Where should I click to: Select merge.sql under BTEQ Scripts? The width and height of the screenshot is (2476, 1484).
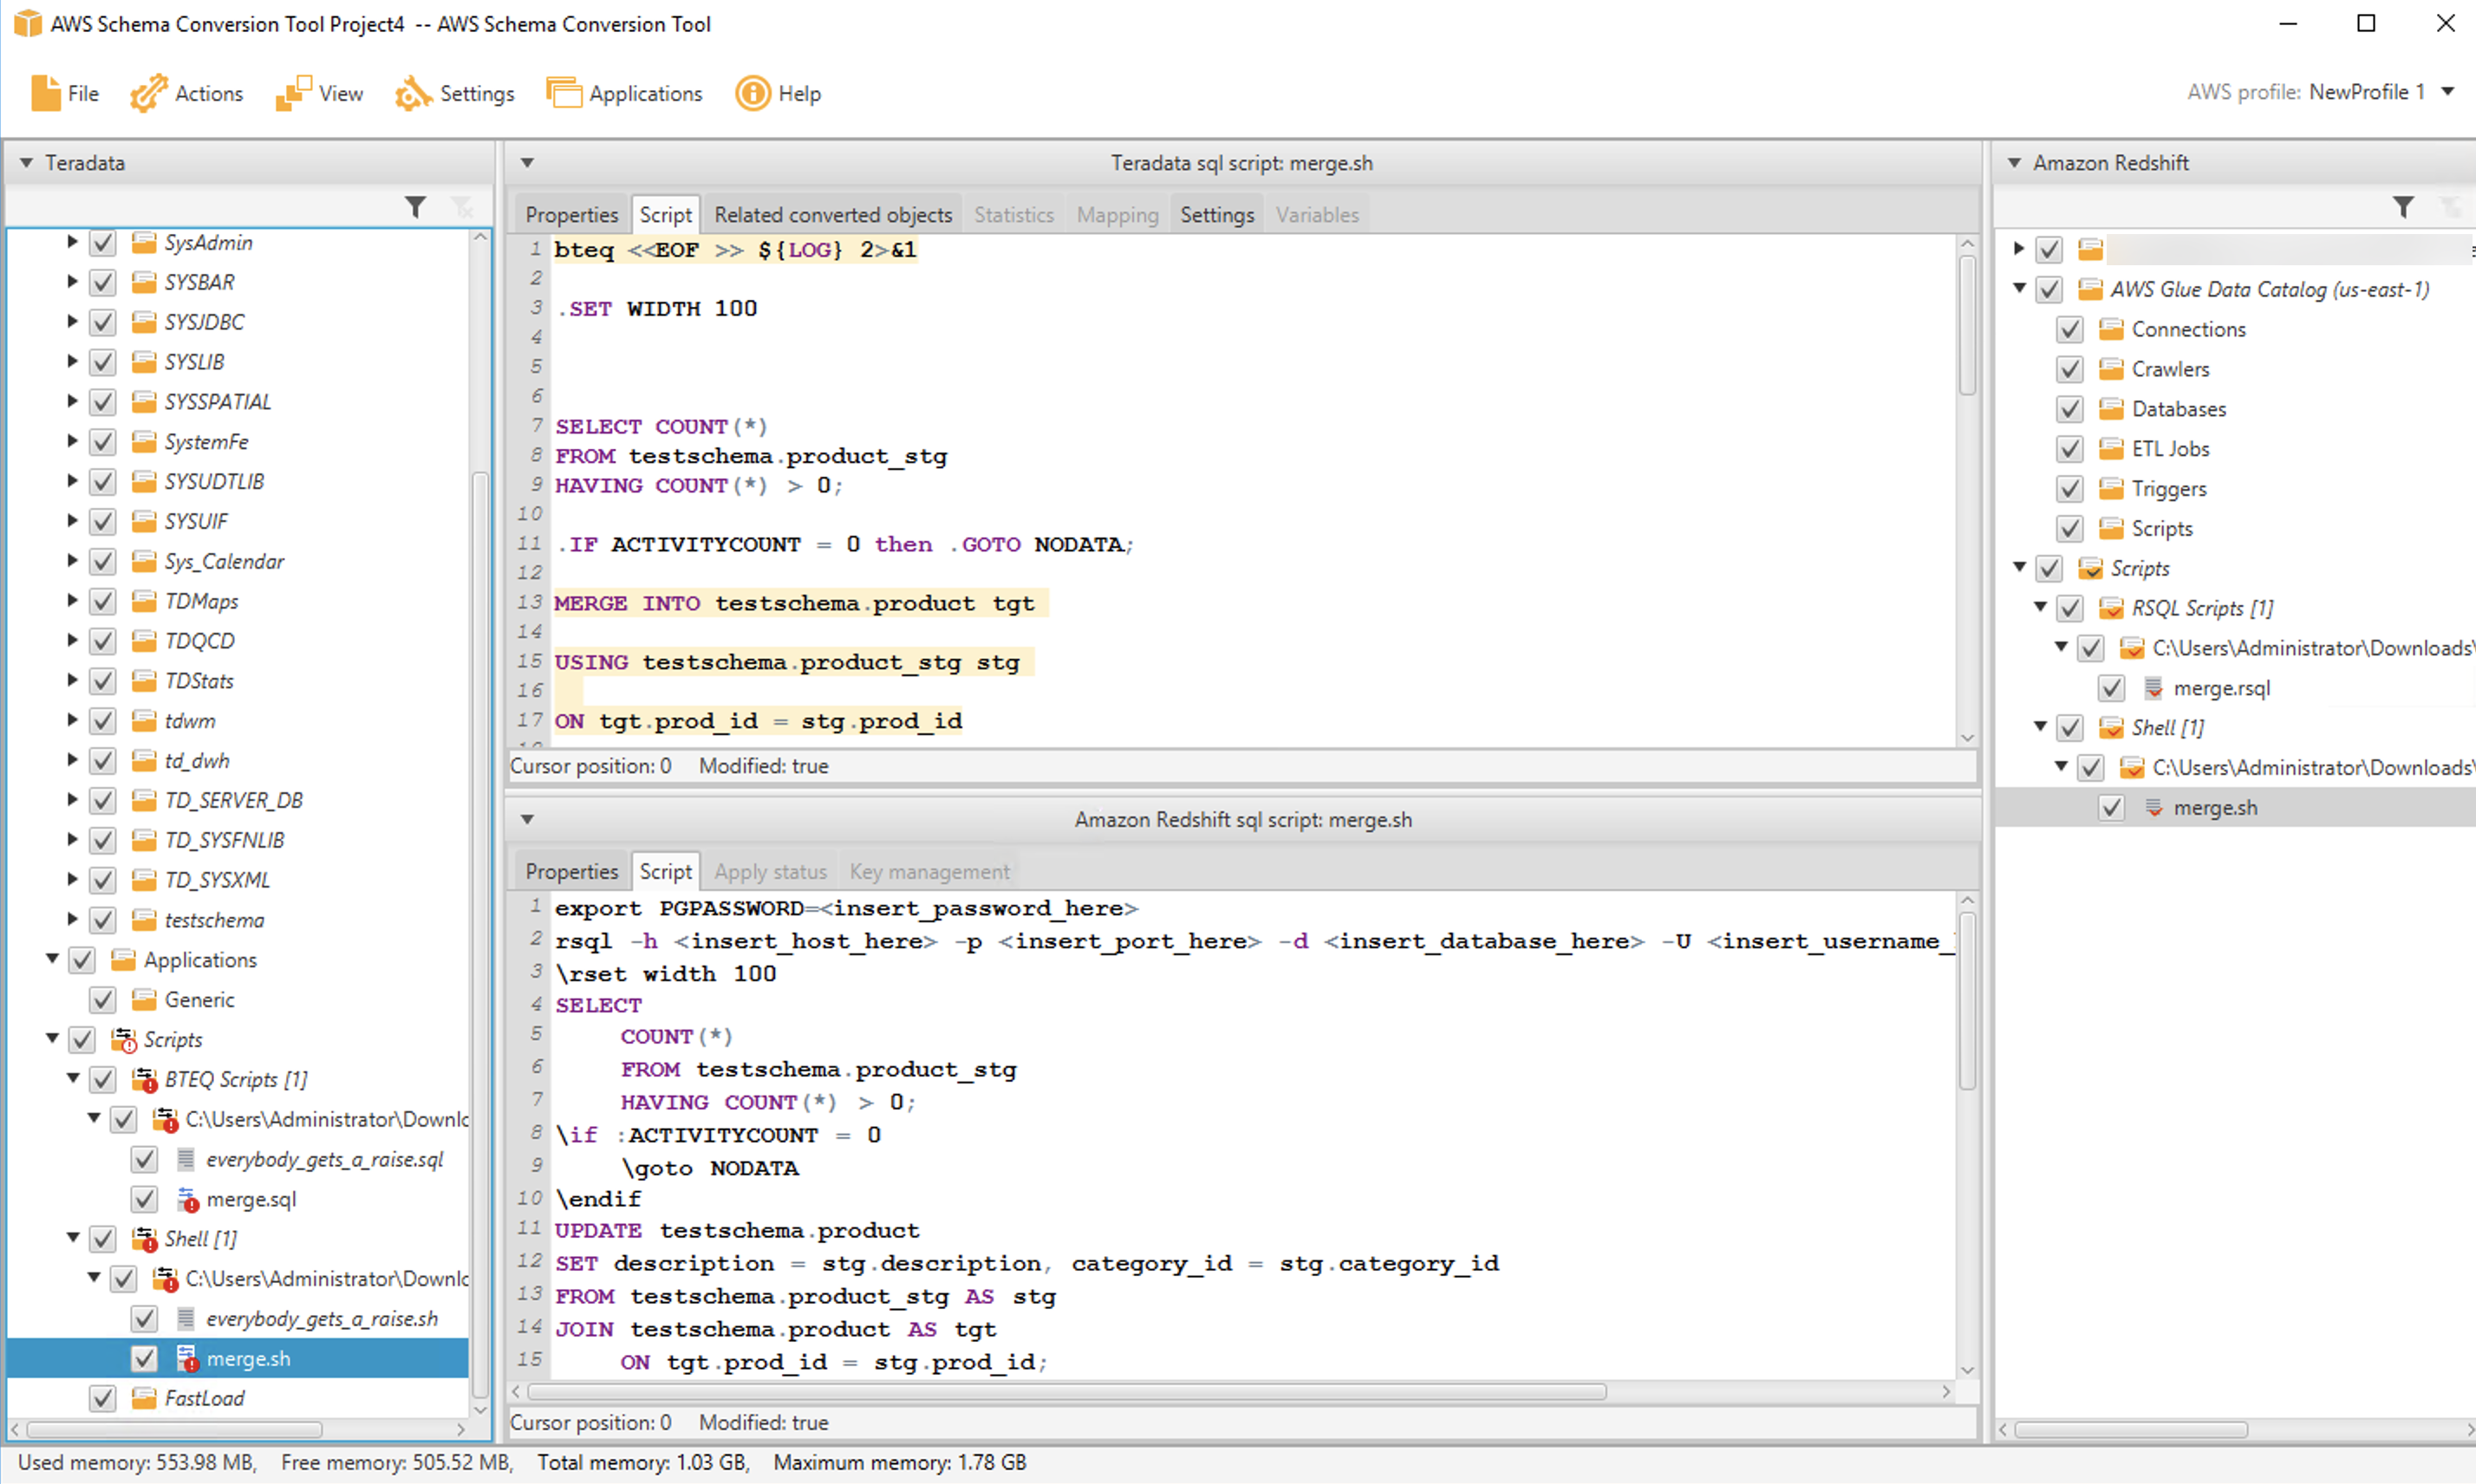coord(250,1199)
